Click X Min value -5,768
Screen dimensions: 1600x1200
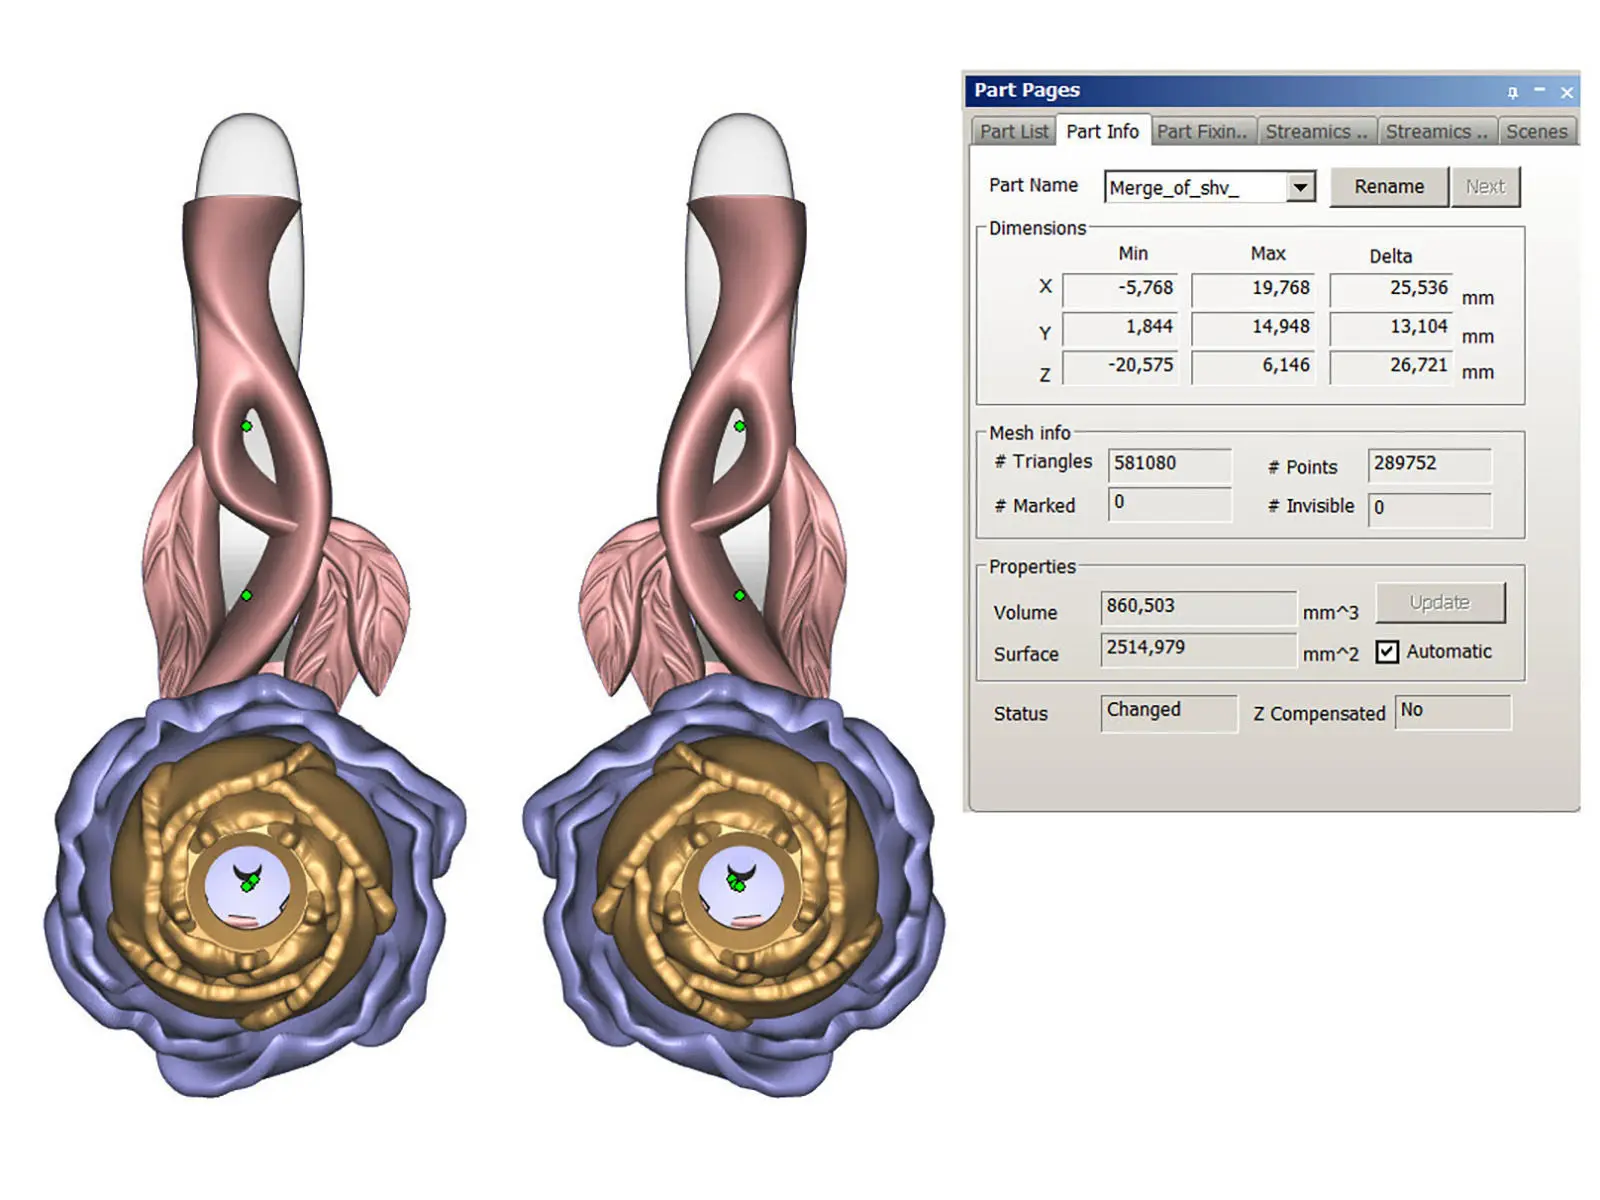pyautogui.click(x=1120, y=289)
